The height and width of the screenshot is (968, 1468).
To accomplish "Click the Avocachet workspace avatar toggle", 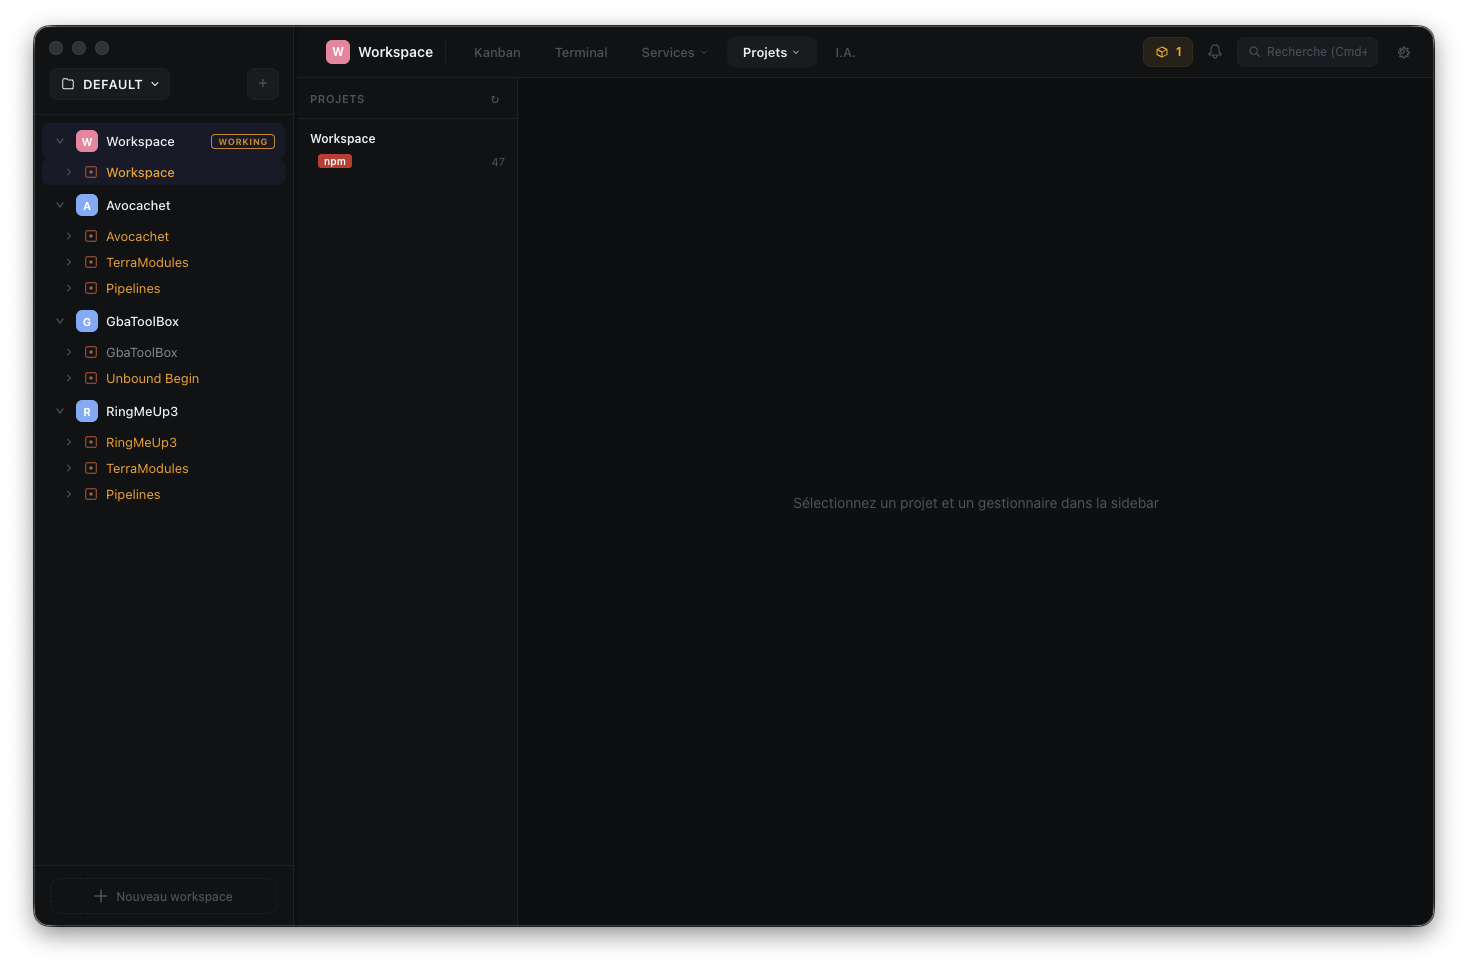I will [87, 205].
